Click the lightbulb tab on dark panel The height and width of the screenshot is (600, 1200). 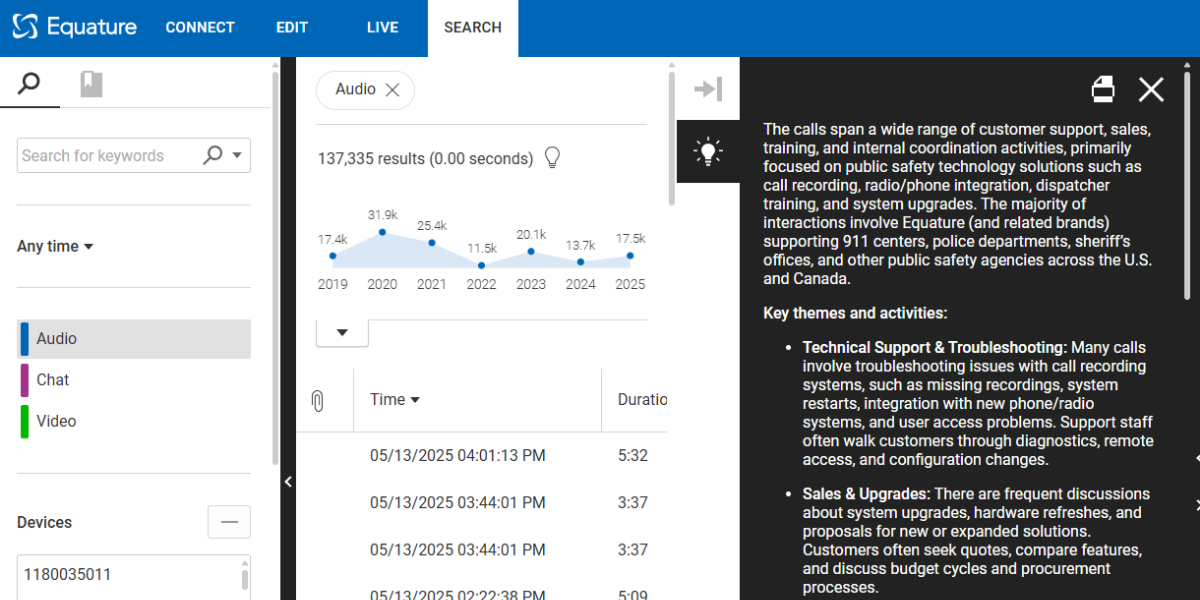pyautogui.click(x=708, y=152)
